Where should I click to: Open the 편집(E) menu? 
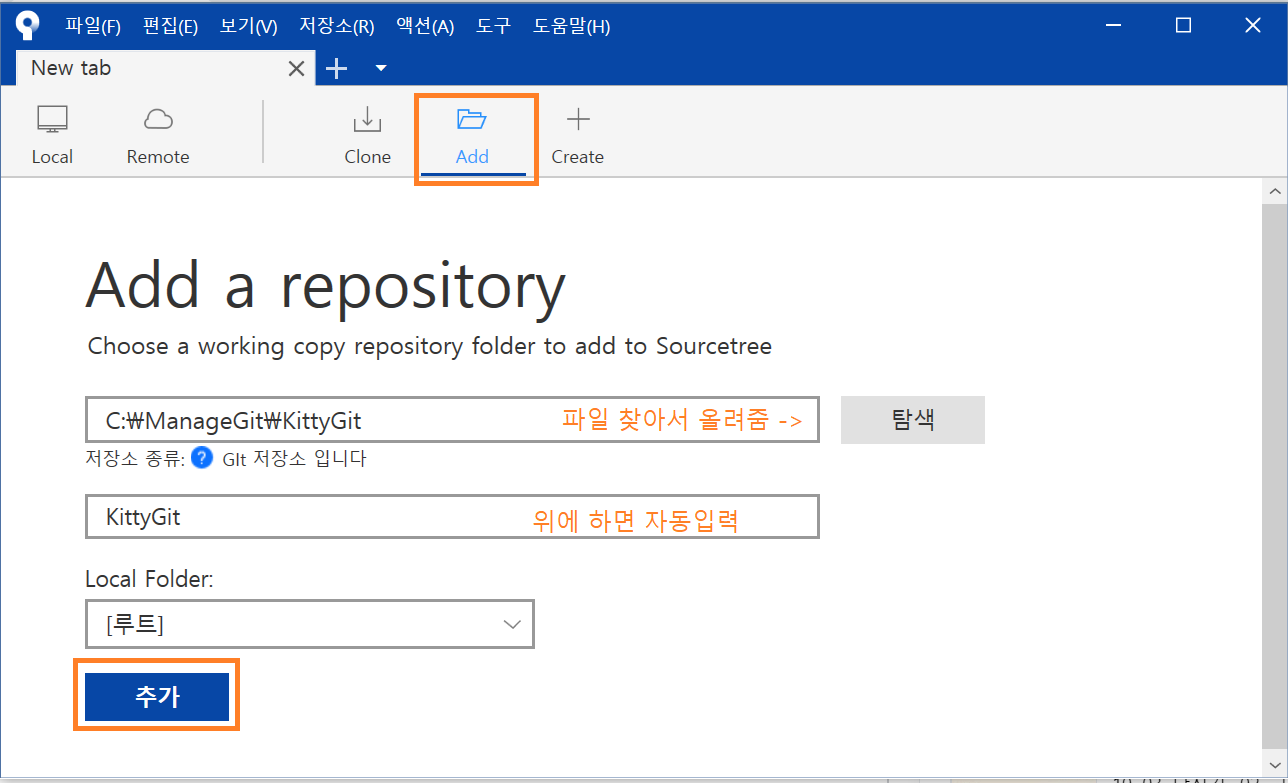click(x=170, y=26)
